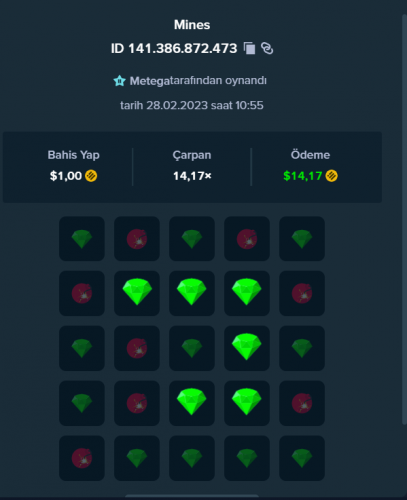The image size is (407, 500).
Task: Open the Metega player profile link
Action: [x=150, y=81]
